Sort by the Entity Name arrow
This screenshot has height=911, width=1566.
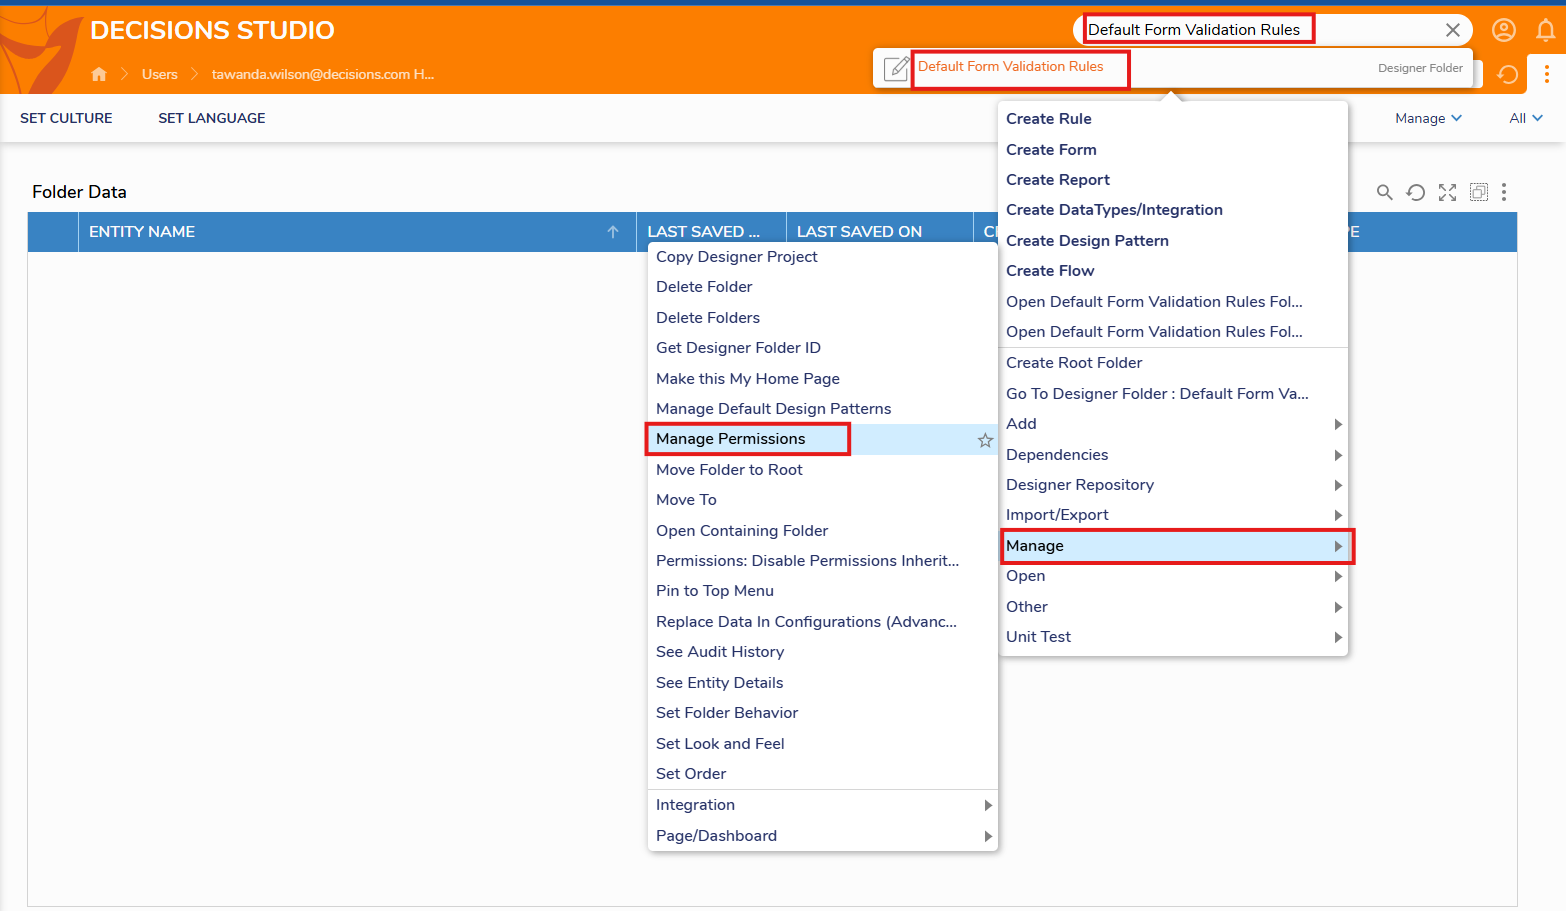click(613, 232)
